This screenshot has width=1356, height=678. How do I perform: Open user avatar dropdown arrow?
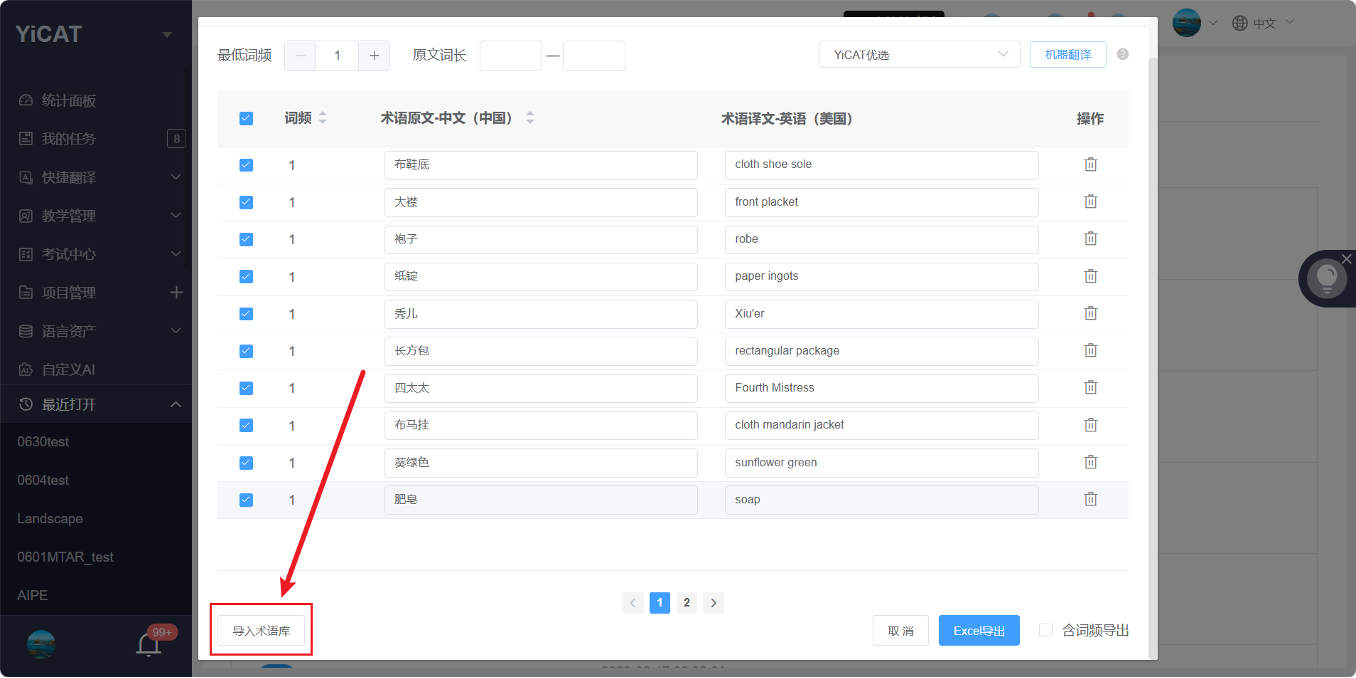1212,23
